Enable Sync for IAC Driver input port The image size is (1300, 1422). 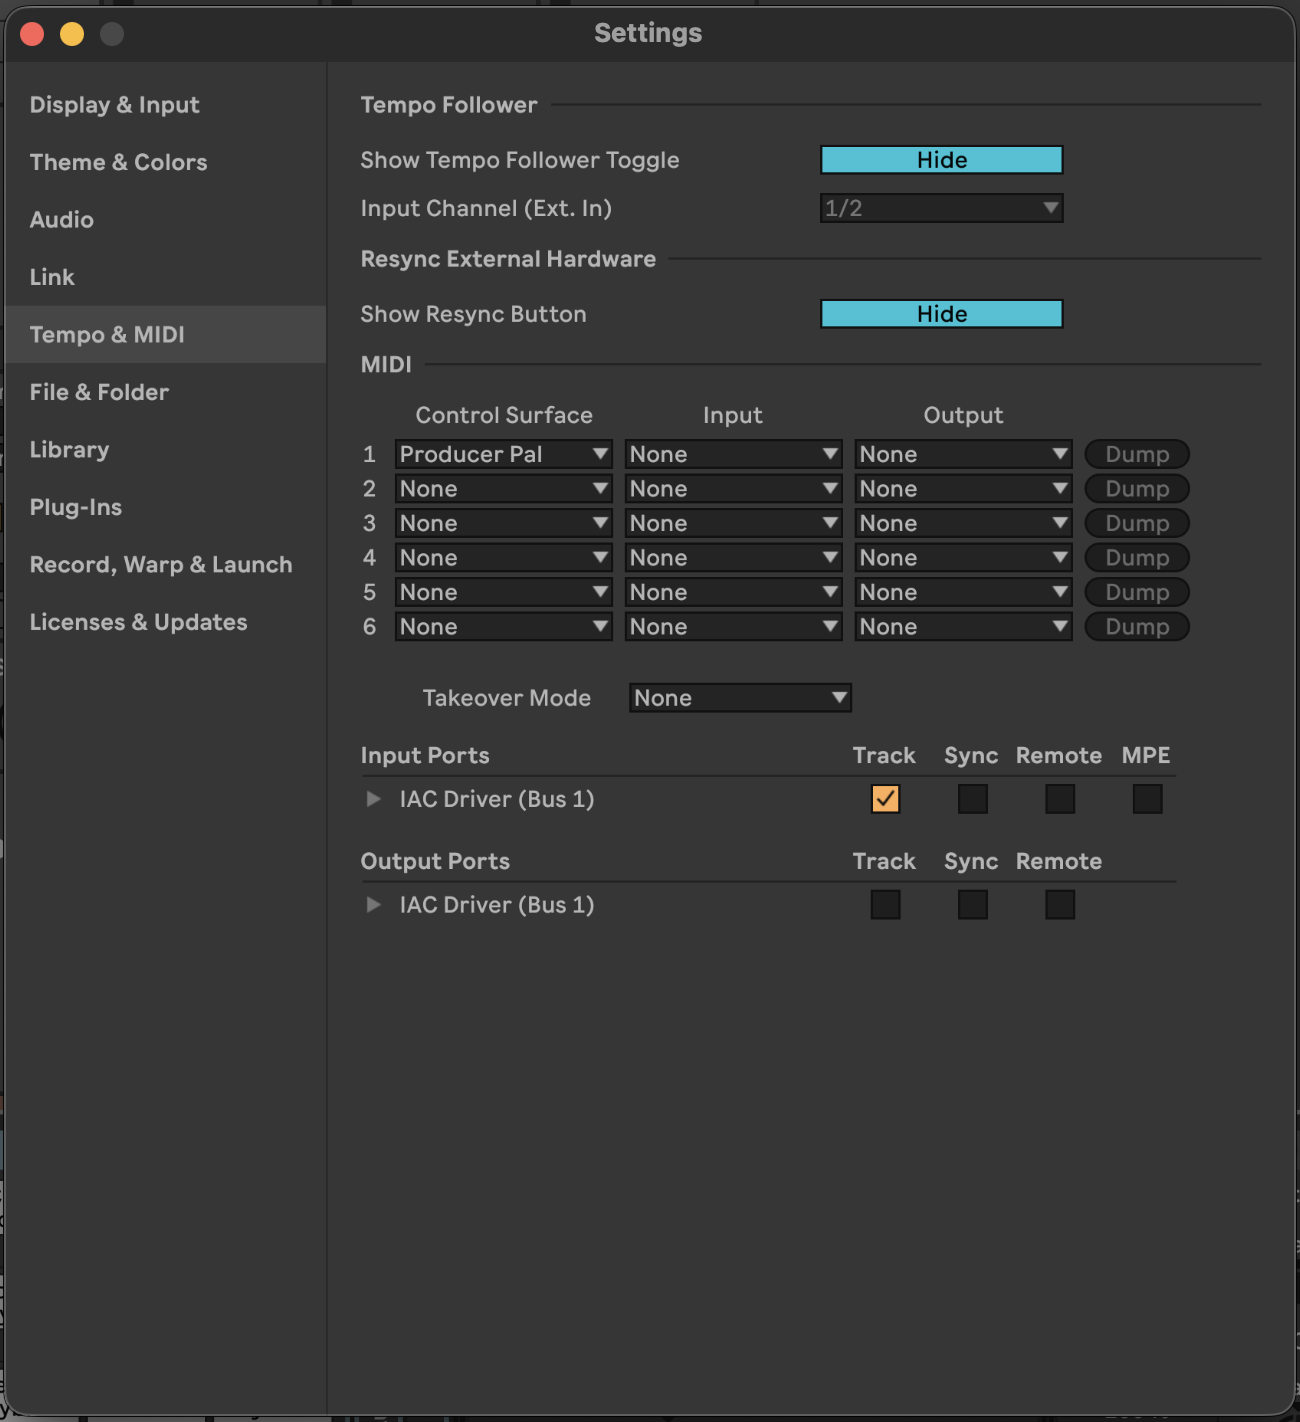tap(972, 799)
